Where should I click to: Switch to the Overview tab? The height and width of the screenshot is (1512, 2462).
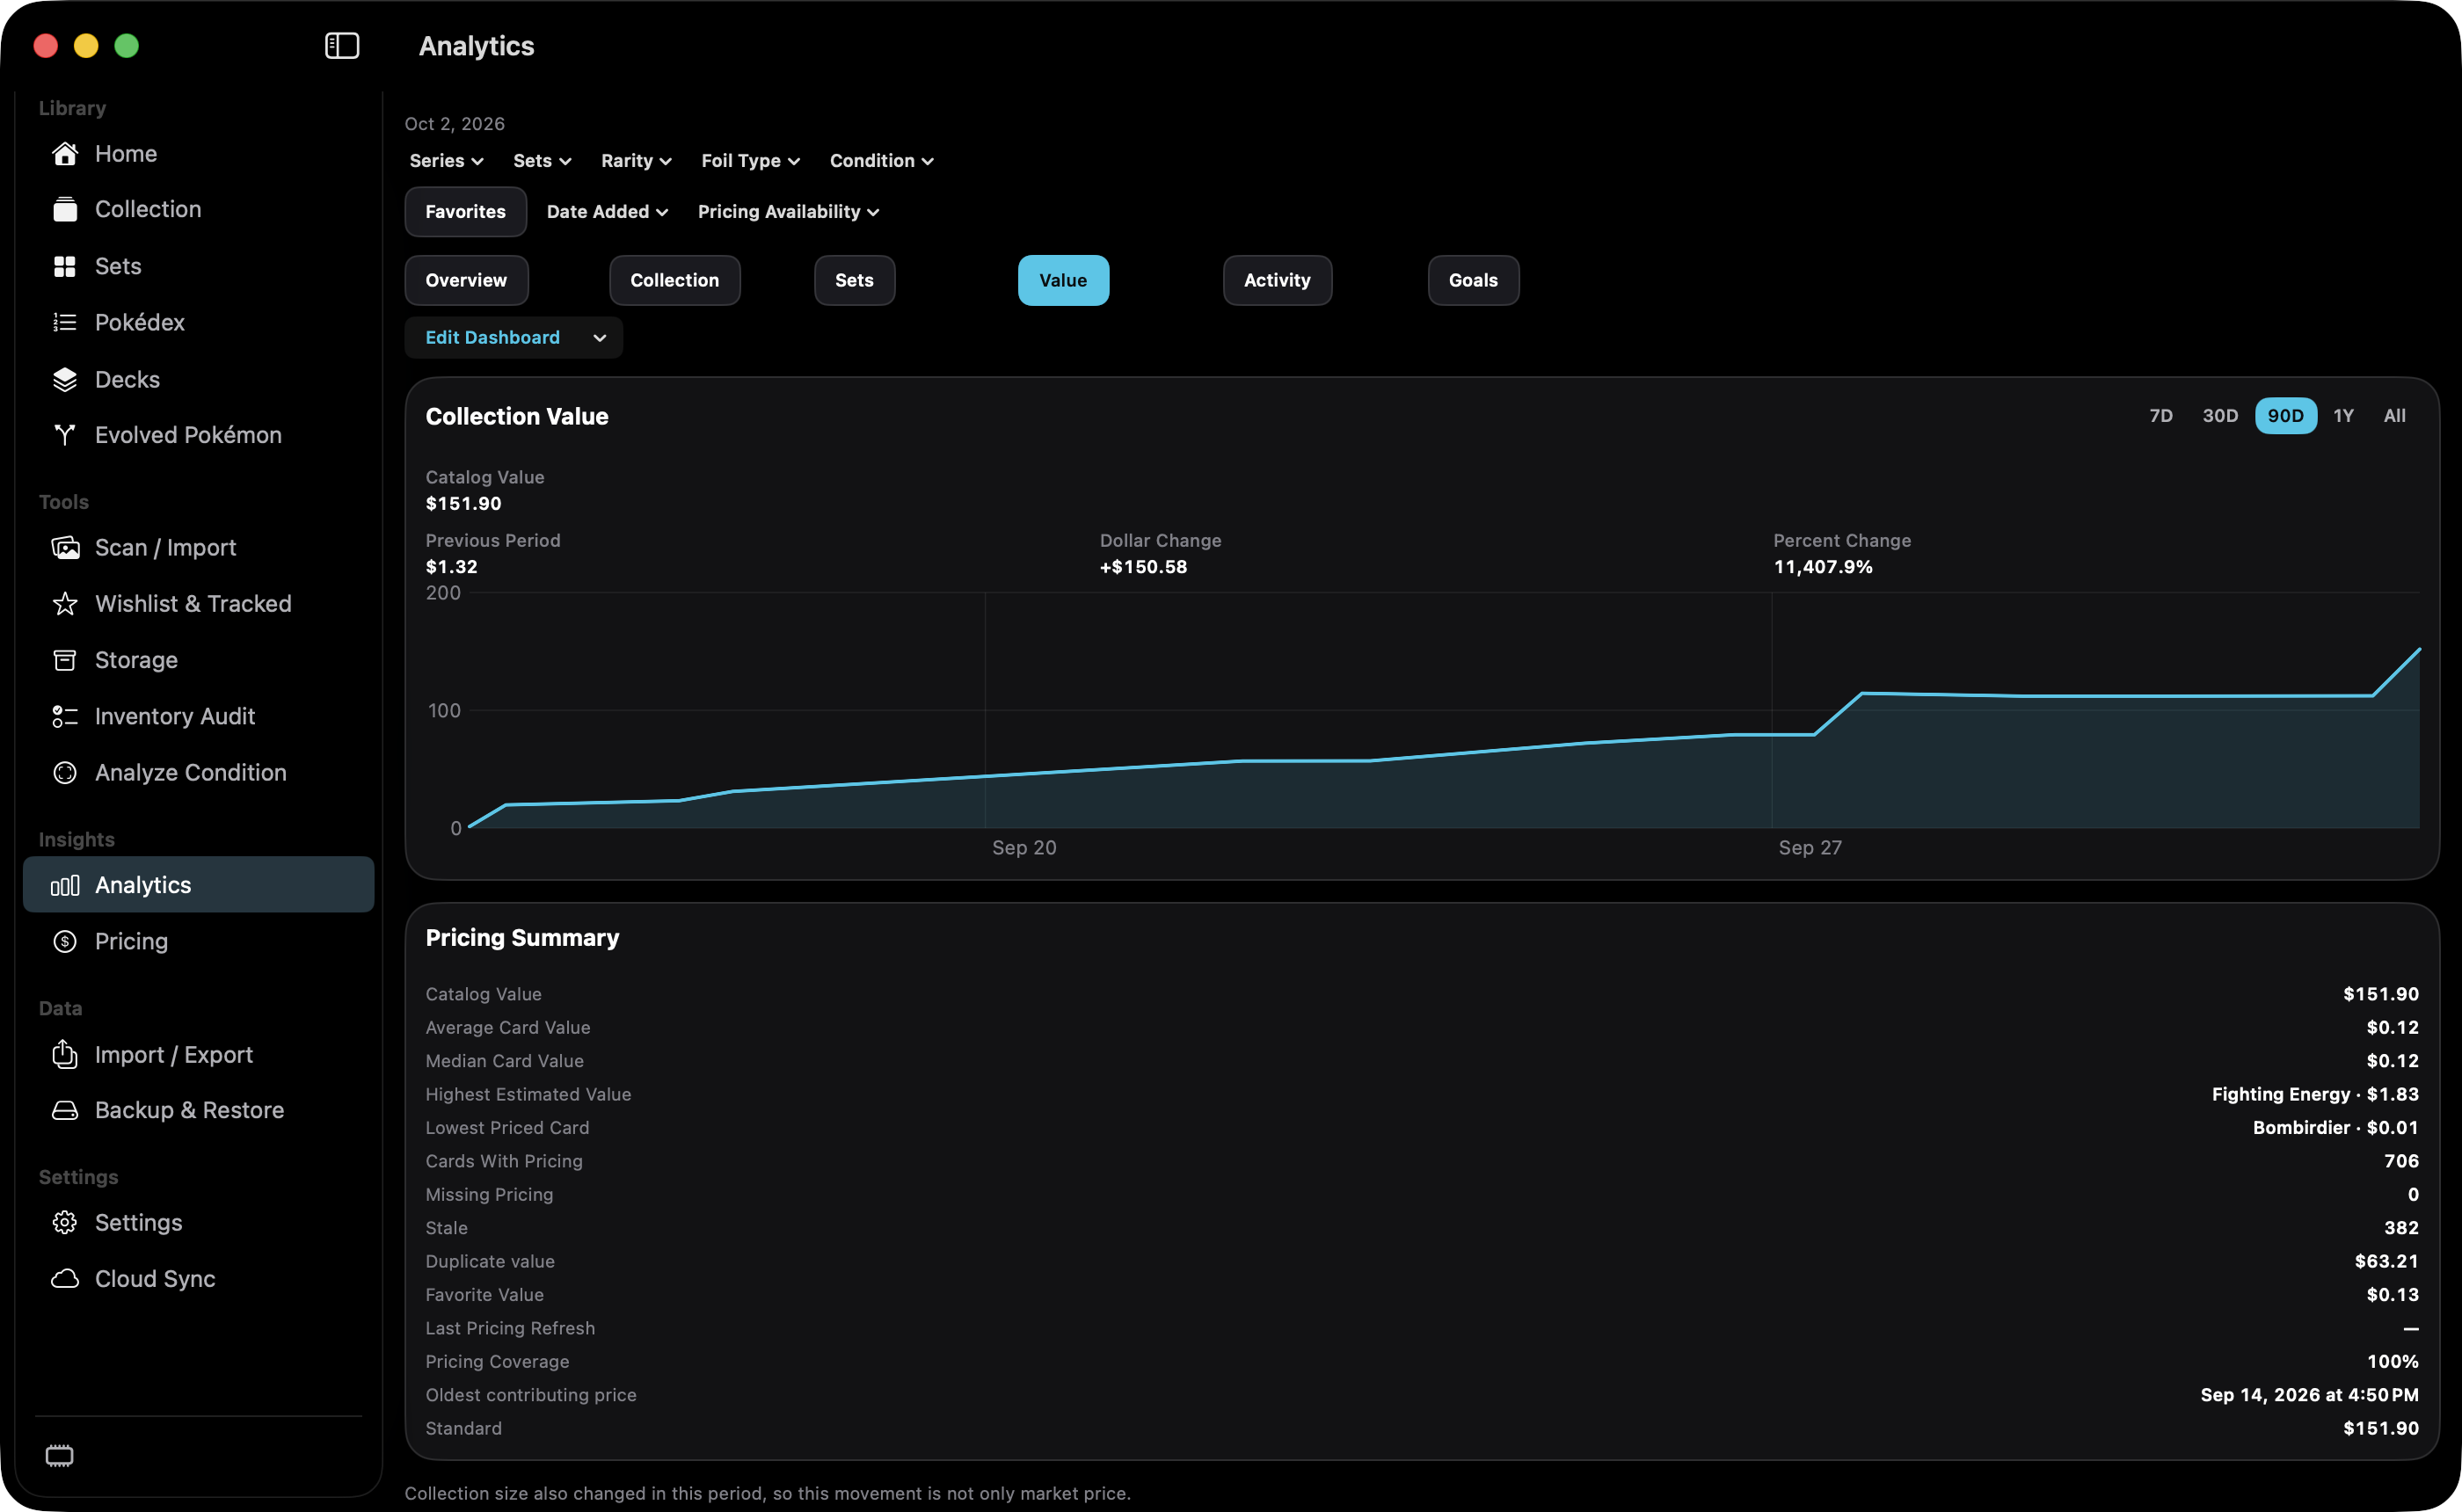click(x=466, y=280)
